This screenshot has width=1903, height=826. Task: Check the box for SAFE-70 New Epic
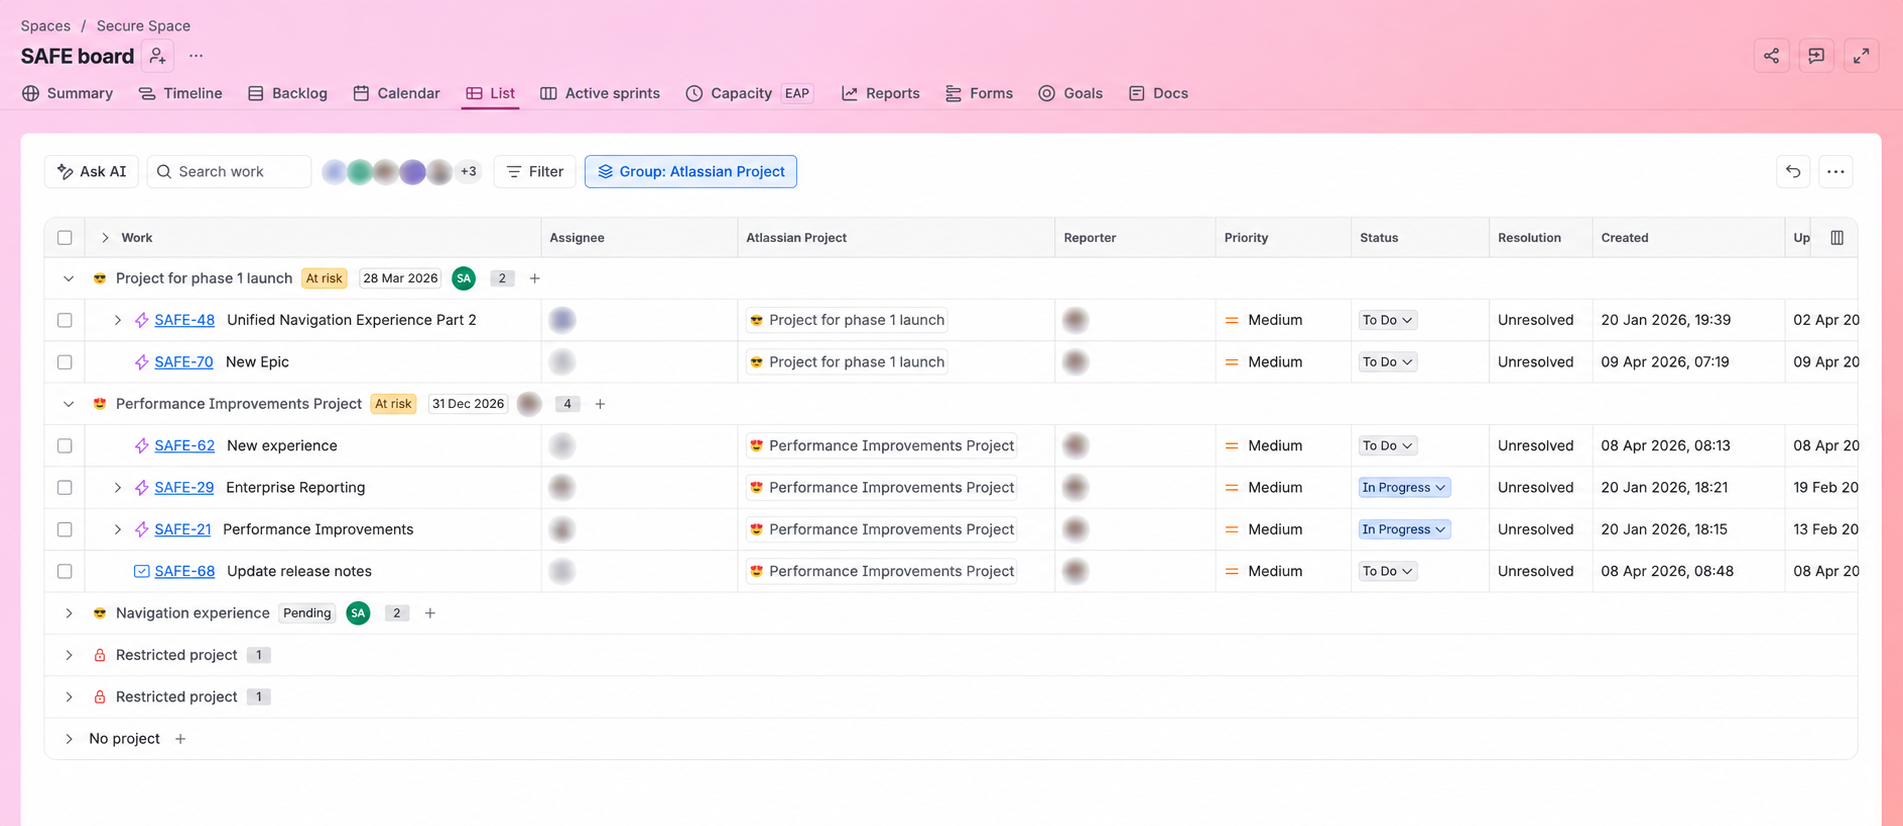(x=65, y=362)
